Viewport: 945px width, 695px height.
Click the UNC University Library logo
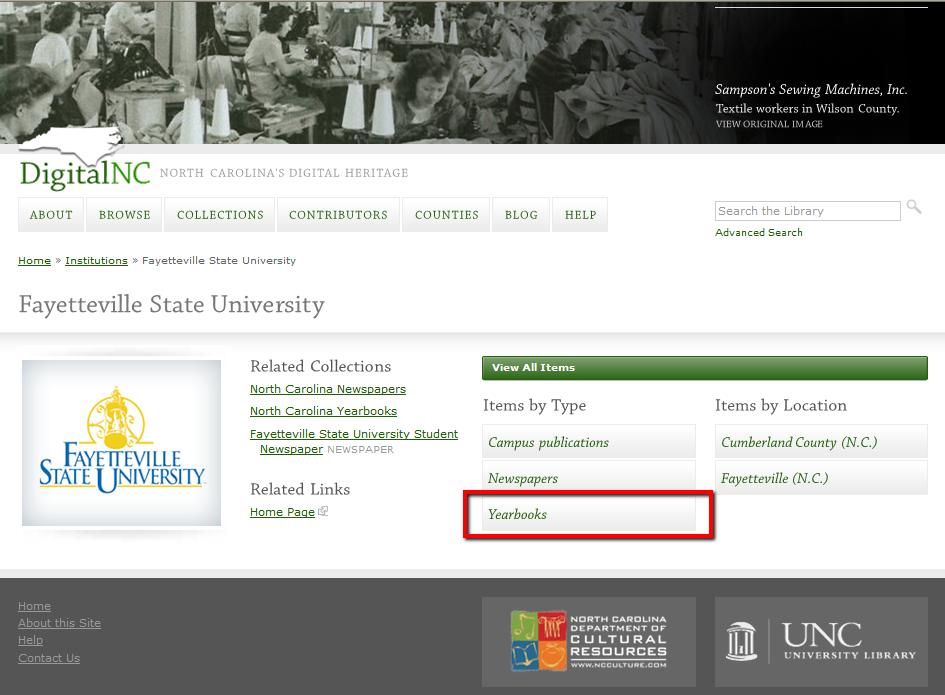pos(820,641)
